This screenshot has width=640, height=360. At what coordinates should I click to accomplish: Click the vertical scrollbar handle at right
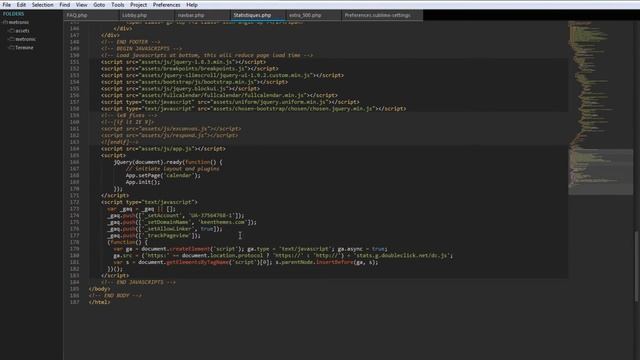pyautogui.click(x=636, y=266)
